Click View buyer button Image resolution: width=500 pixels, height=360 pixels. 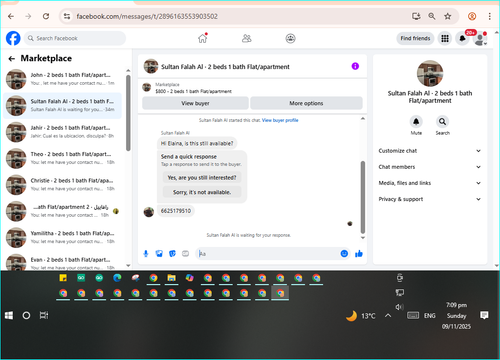click(195, 103)
